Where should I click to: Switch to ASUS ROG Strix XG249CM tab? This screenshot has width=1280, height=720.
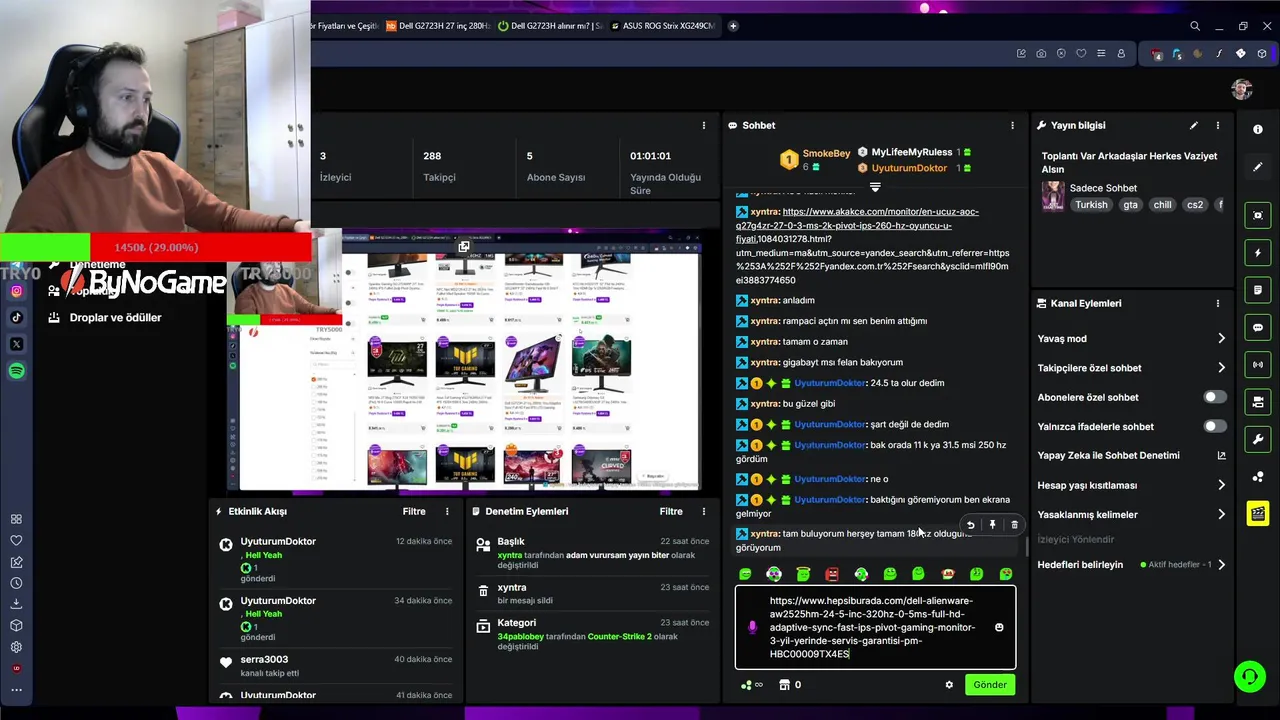click(x=663, y=26)
